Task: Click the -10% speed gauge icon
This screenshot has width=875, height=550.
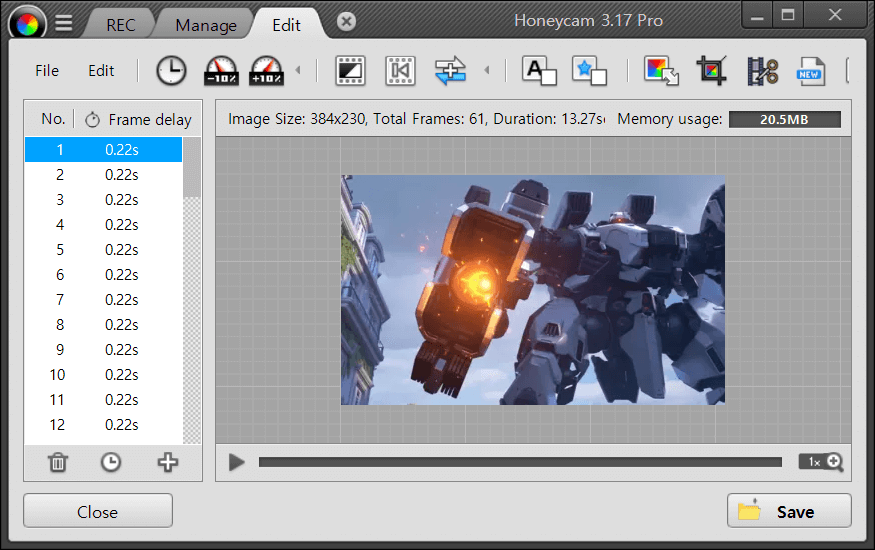Action: tap(221, 71)
